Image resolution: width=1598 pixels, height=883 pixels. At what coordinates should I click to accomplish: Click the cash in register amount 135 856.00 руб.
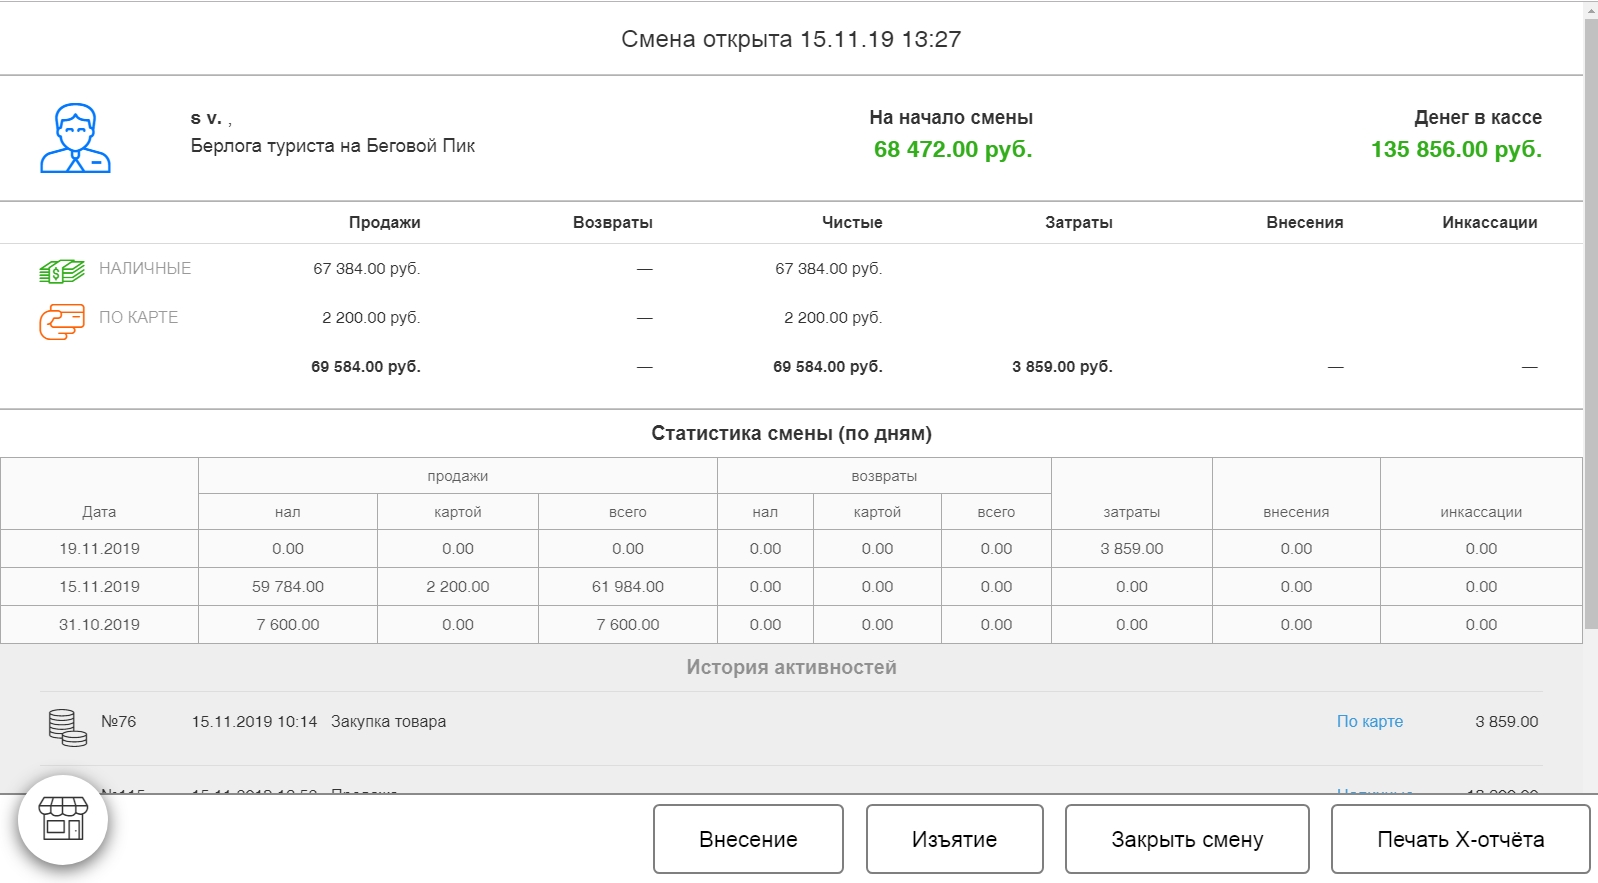[x=1456, y=149]
